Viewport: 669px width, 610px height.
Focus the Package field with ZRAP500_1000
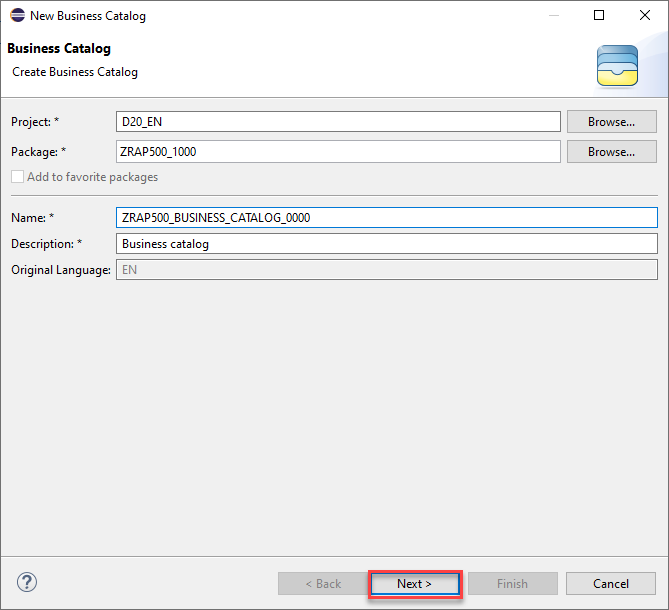(x=338, y=152)
